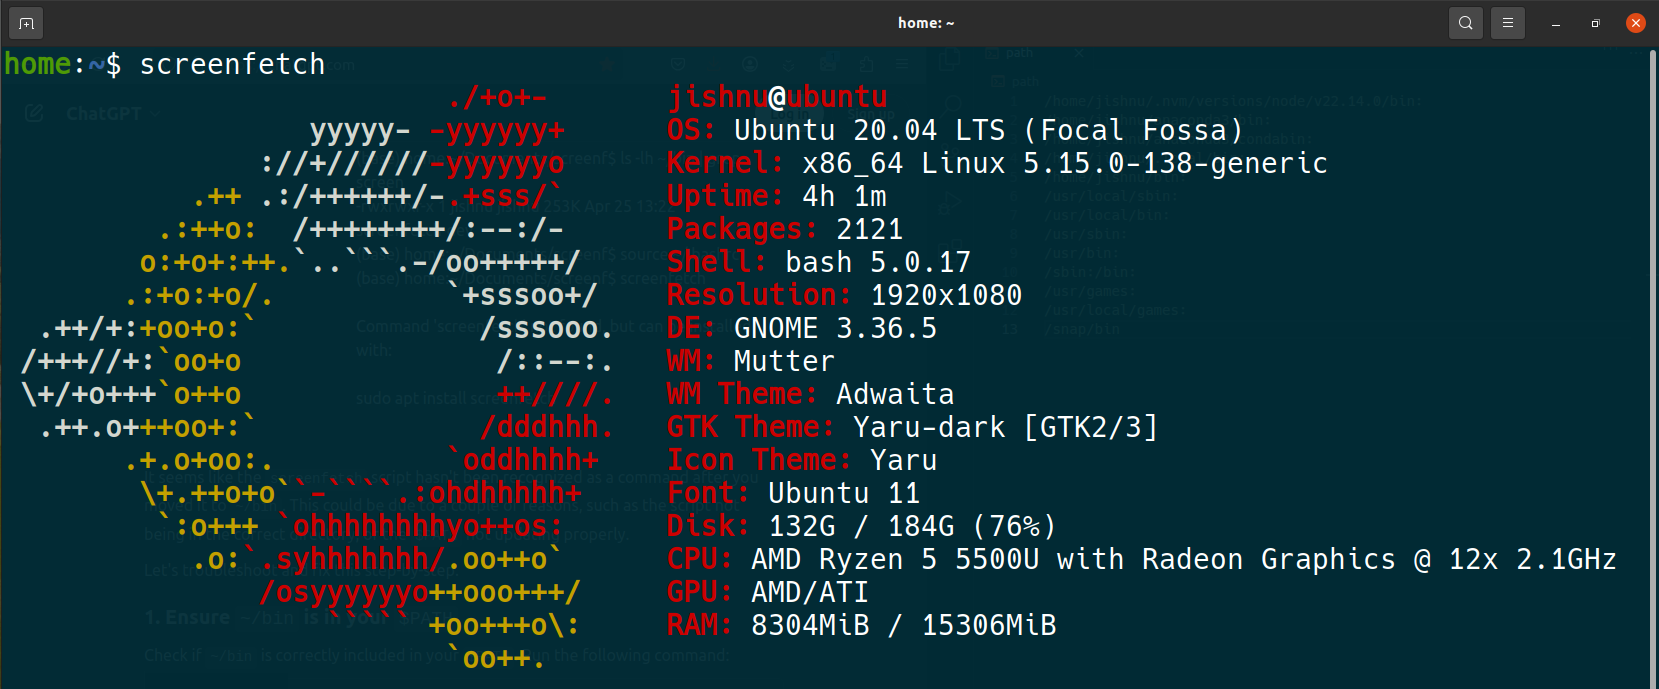1659x689 pixels.
Task: Click the red 'Kernel:' label
Action: click(x=726, y=163)
